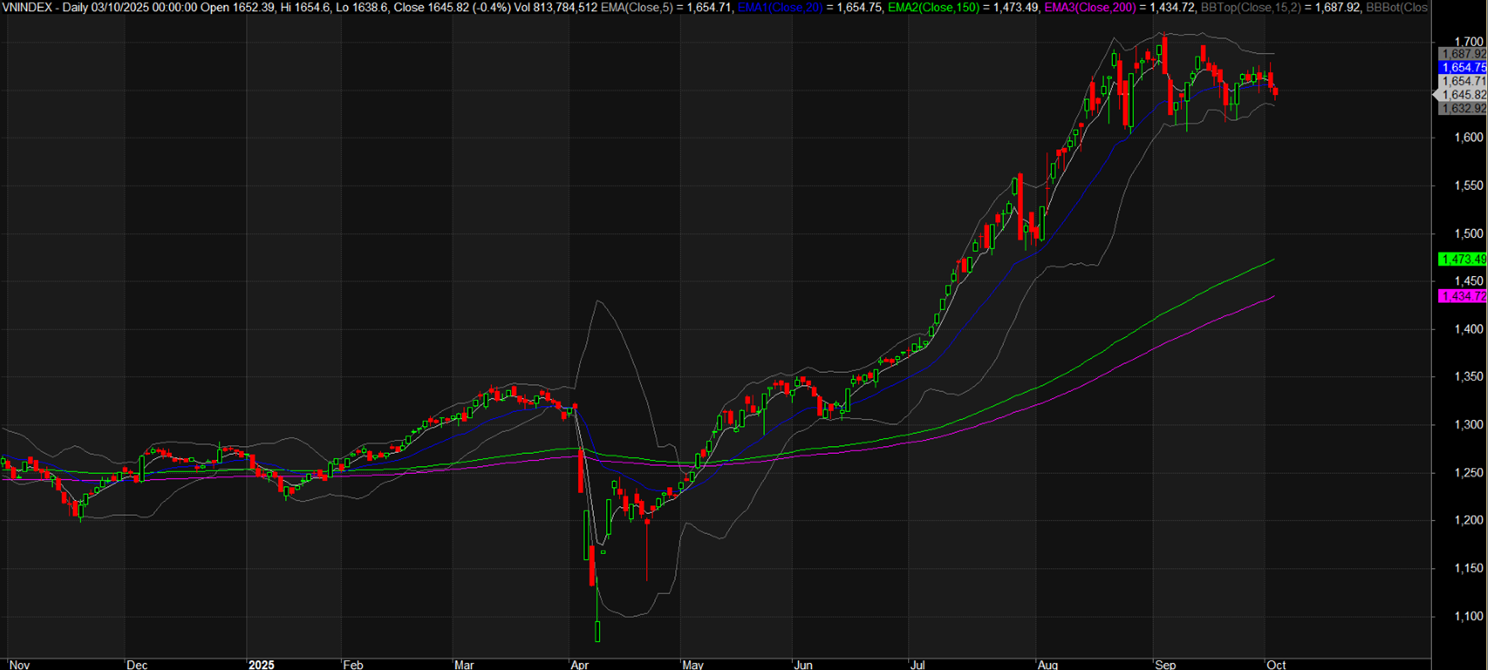
Task: Click the 2025 year label on time axis
Action: pyautogui.click(x=262, y=663)
